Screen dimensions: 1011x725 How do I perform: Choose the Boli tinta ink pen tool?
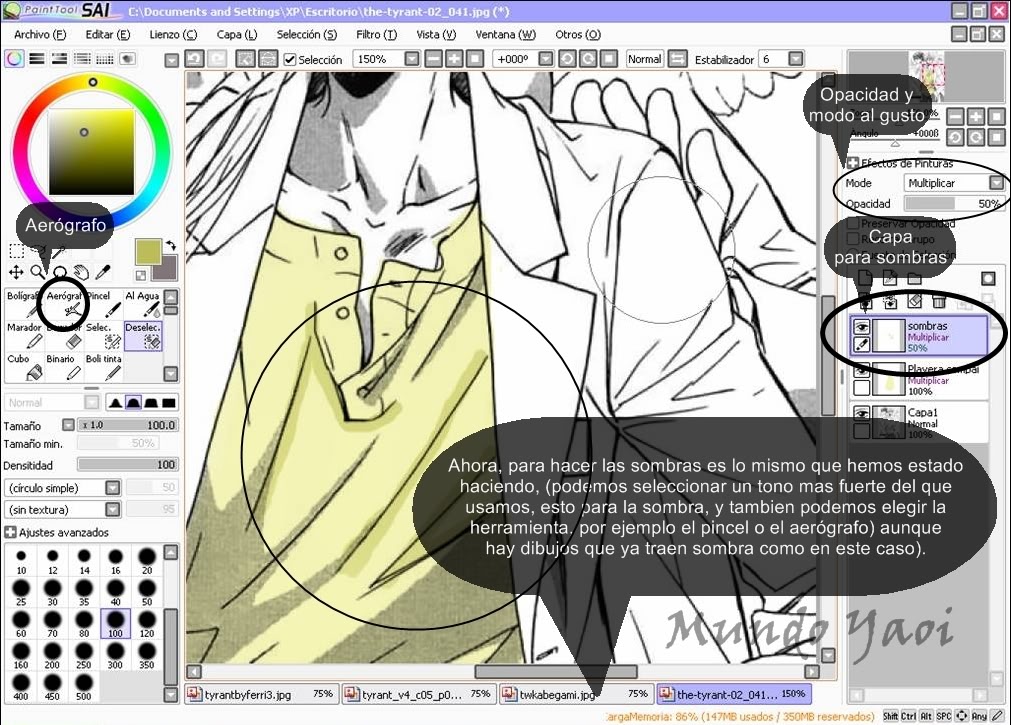click(x=103, y=366)
